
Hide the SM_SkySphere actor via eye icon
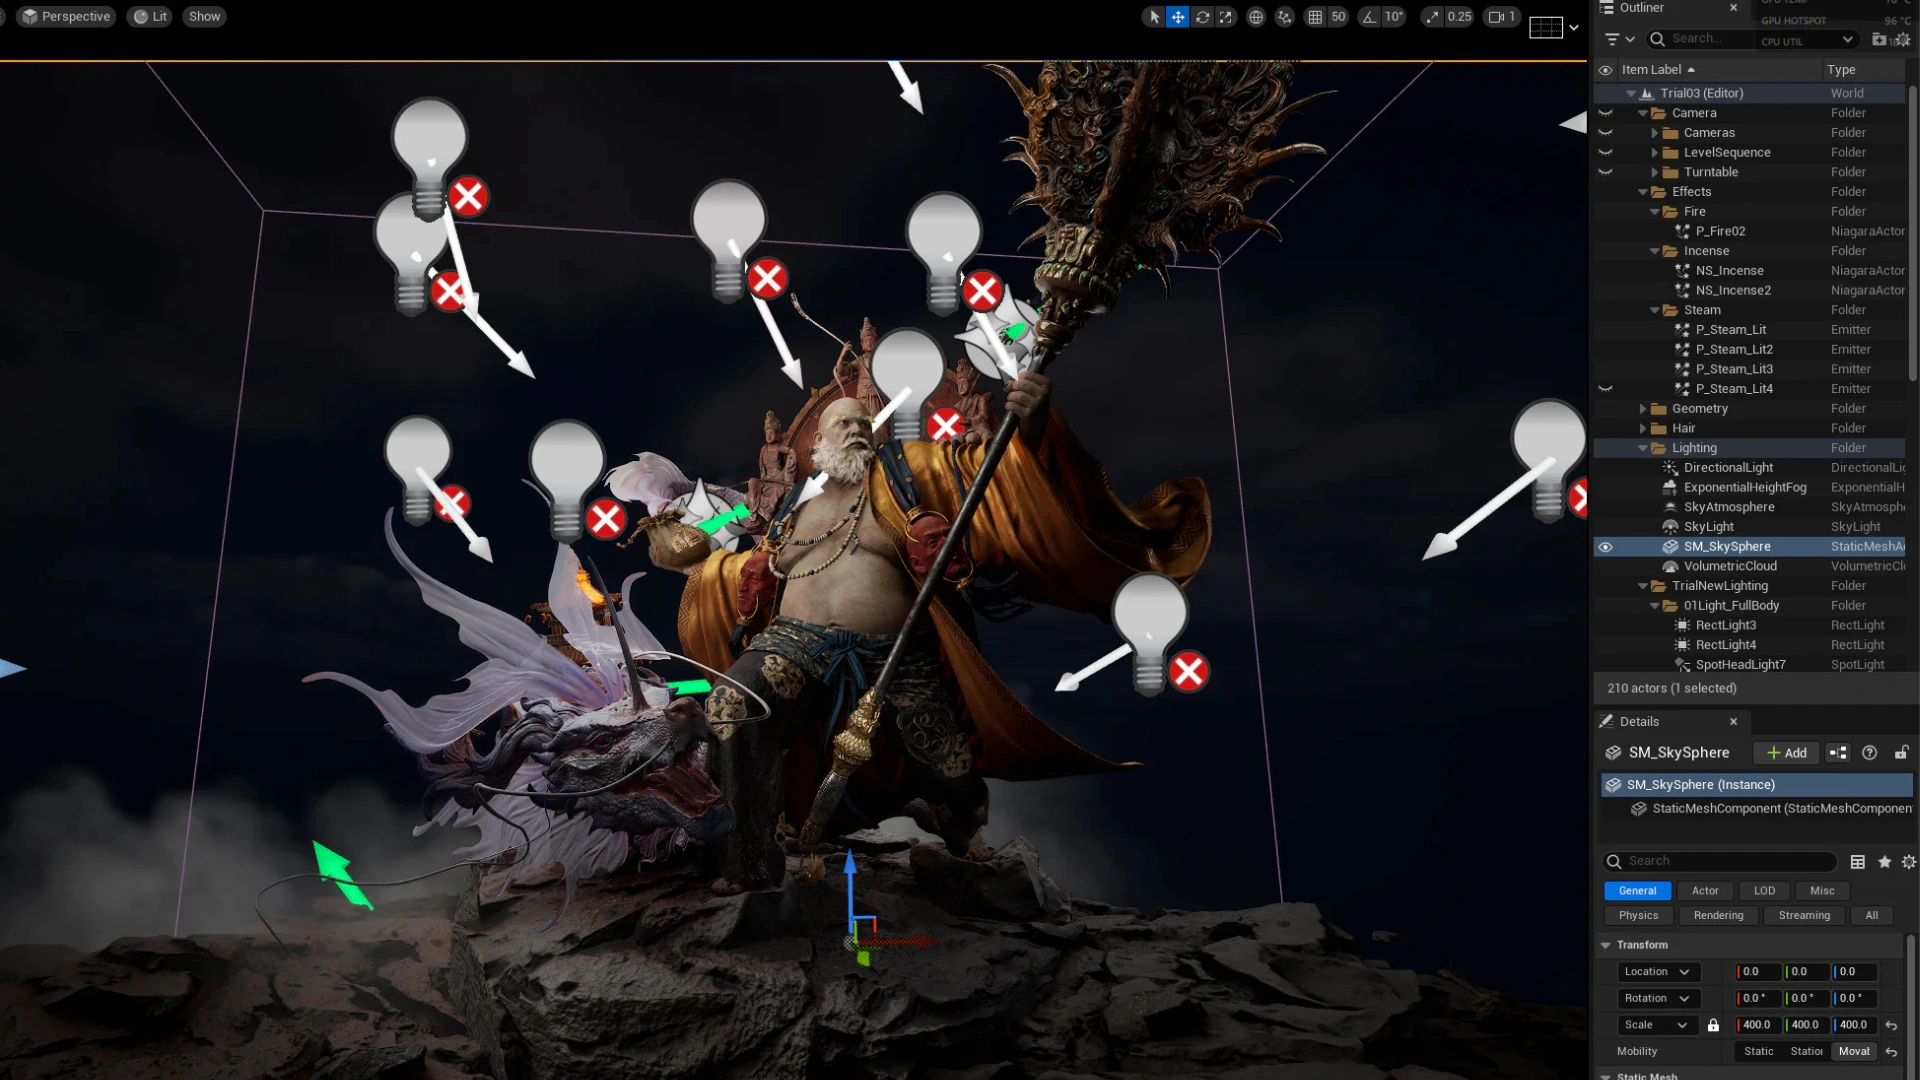tap(1605, 547)
